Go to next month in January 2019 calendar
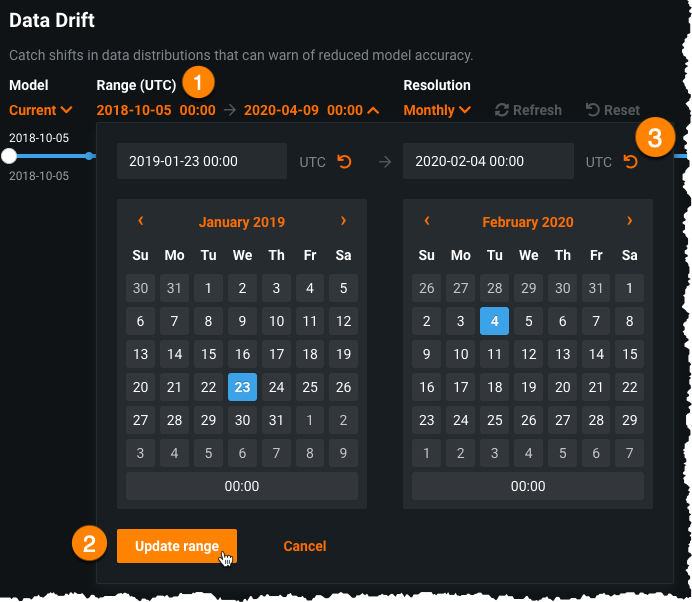The height and width of the screenshot is (602, 692). point(343,221)
